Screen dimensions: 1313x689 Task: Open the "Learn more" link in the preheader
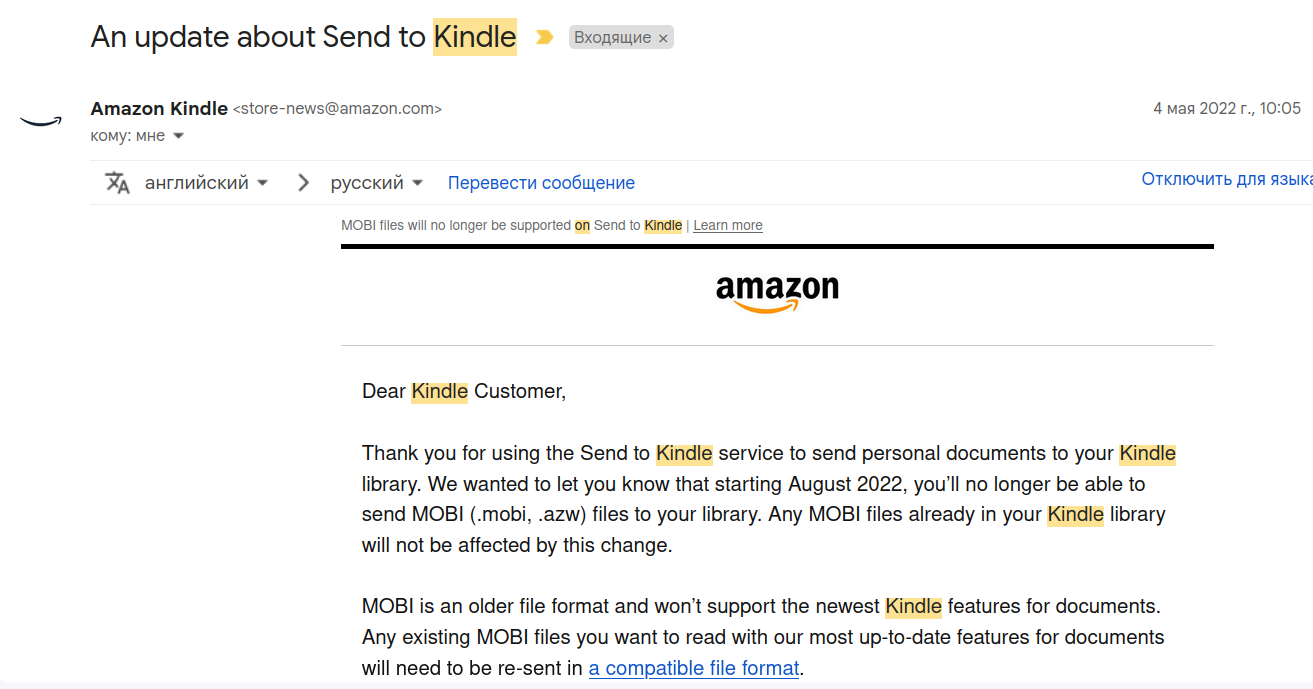pos(728,226)
